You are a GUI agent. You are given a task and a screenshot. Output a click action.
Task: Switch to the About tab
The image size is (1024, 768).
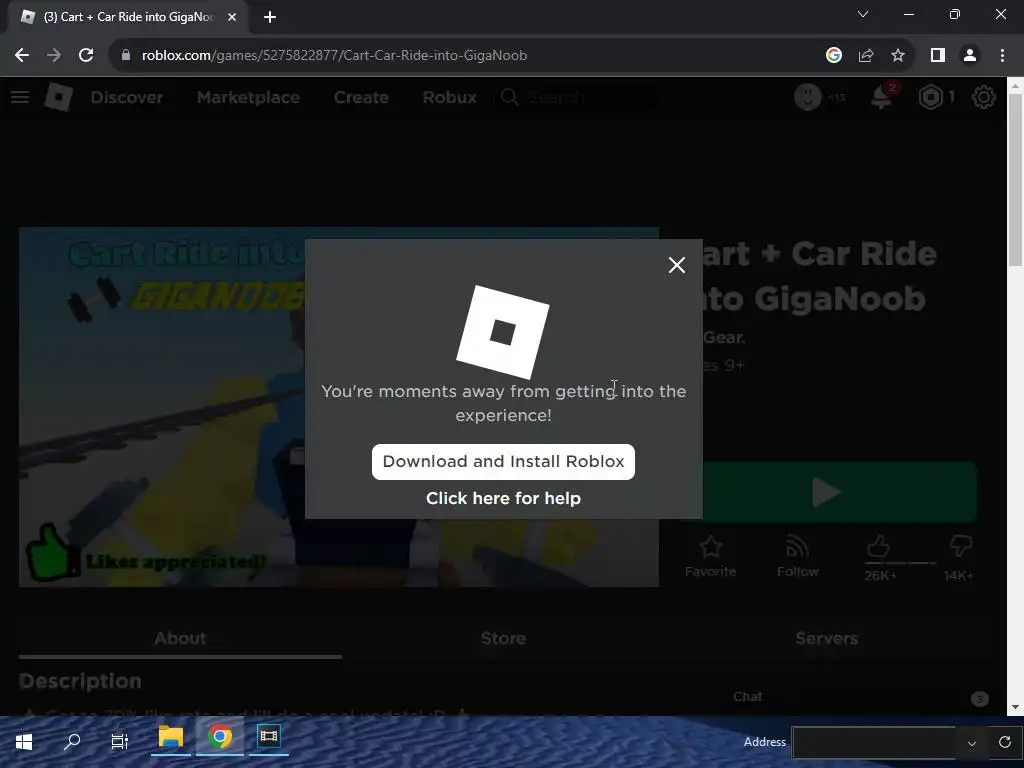coord(180,638)
